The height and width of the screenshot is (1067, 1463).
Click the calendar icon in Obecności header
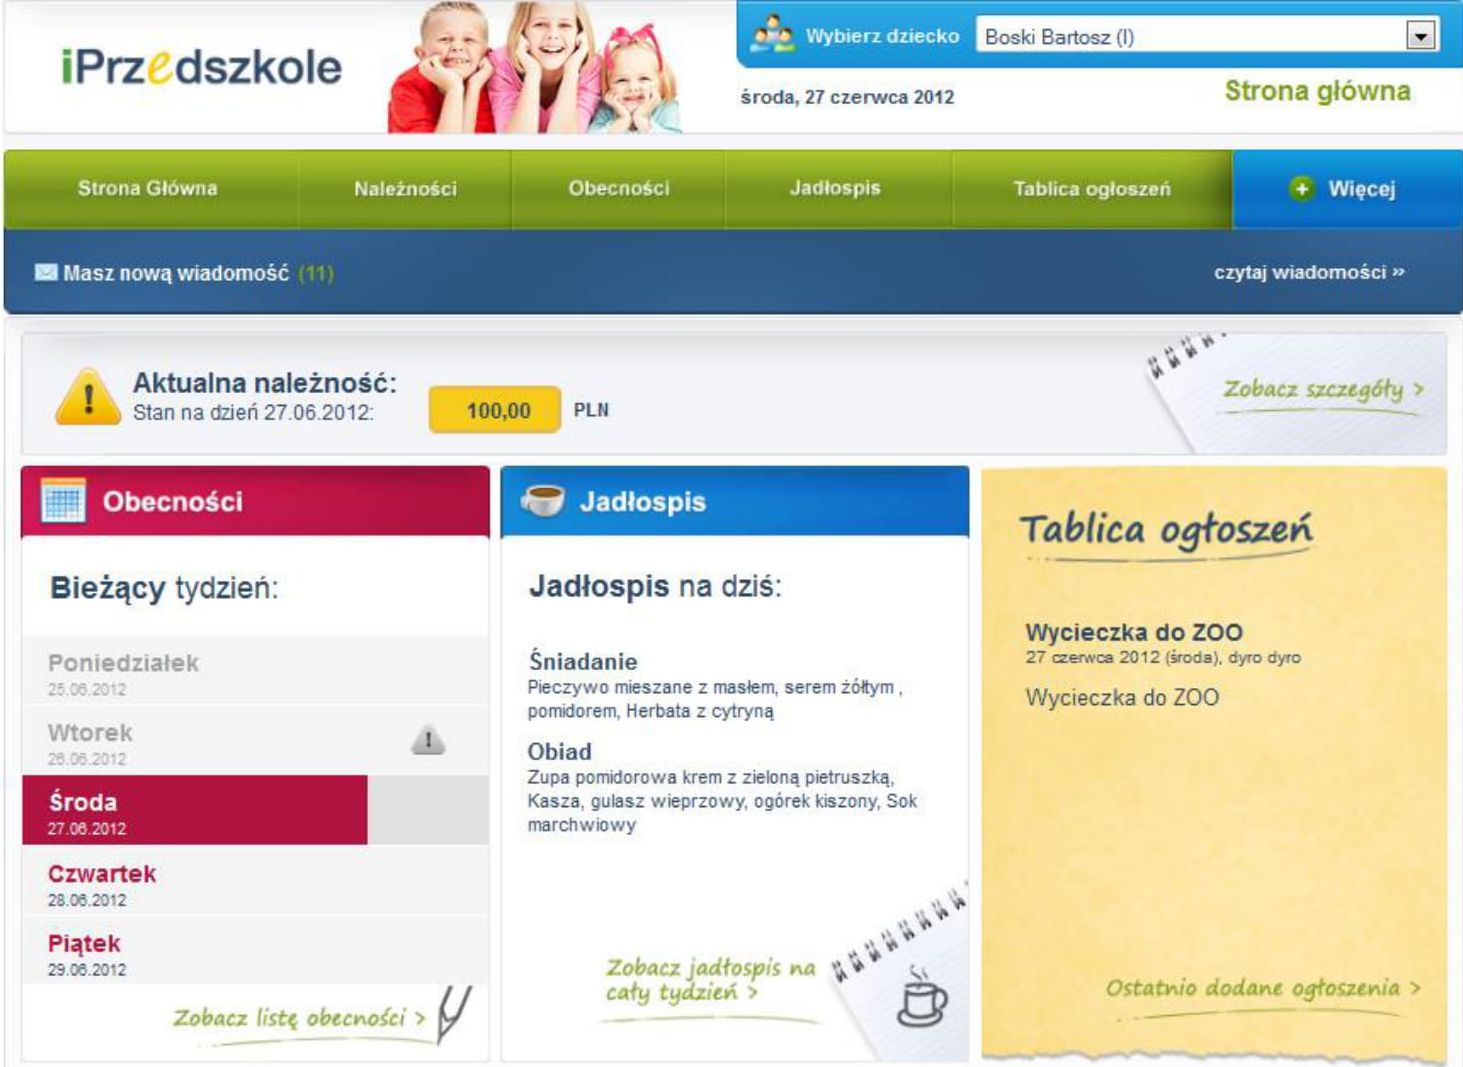coord(63,500)
